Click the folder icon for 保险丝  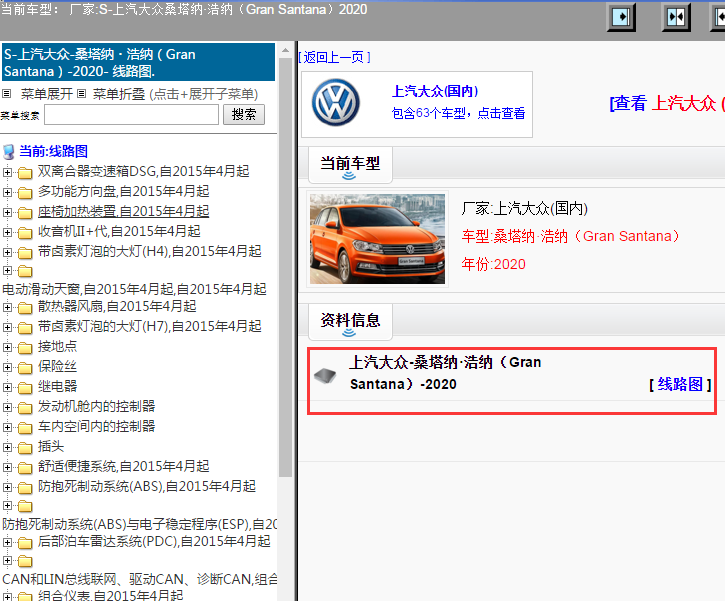pos(25,368)
